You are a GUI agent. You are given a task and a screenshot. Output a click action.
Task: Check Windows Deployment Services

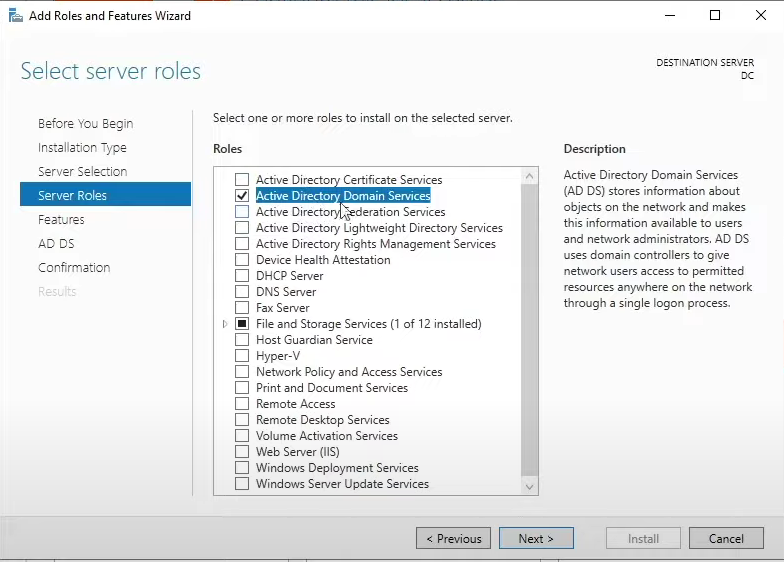click(x=242, y=468)
